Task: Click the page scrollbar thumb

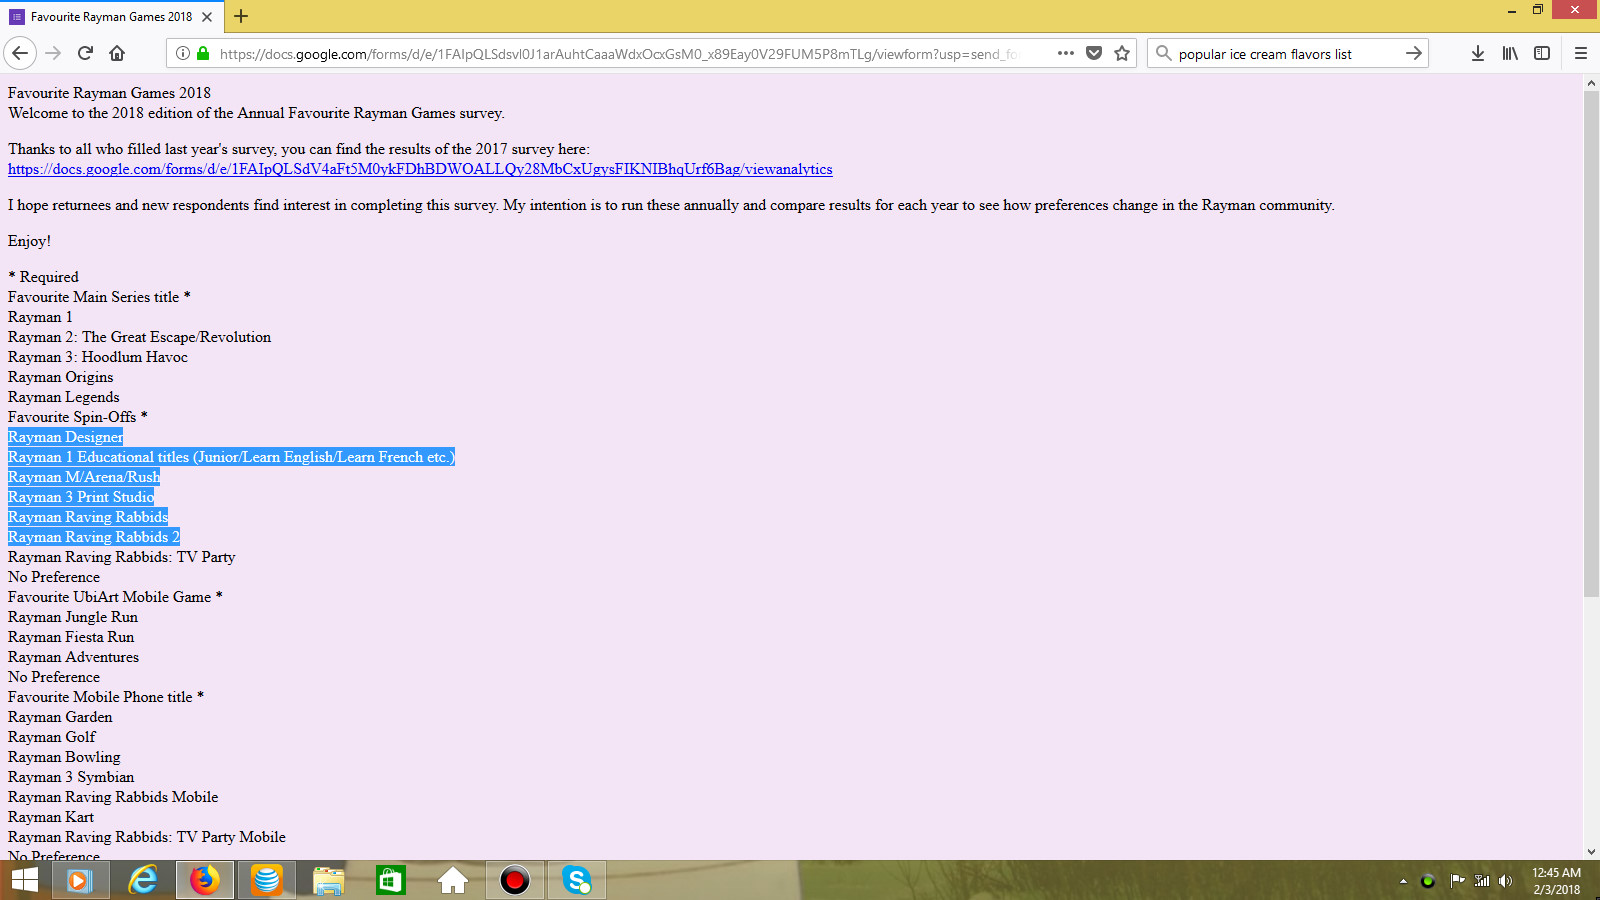Action: pyautogui.click(x=1591, y=344)
